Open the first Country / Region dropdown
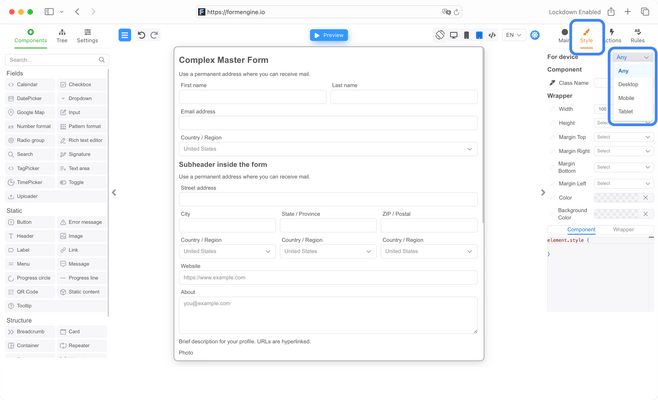Viewport: 658px width, 400px height. 328,149
